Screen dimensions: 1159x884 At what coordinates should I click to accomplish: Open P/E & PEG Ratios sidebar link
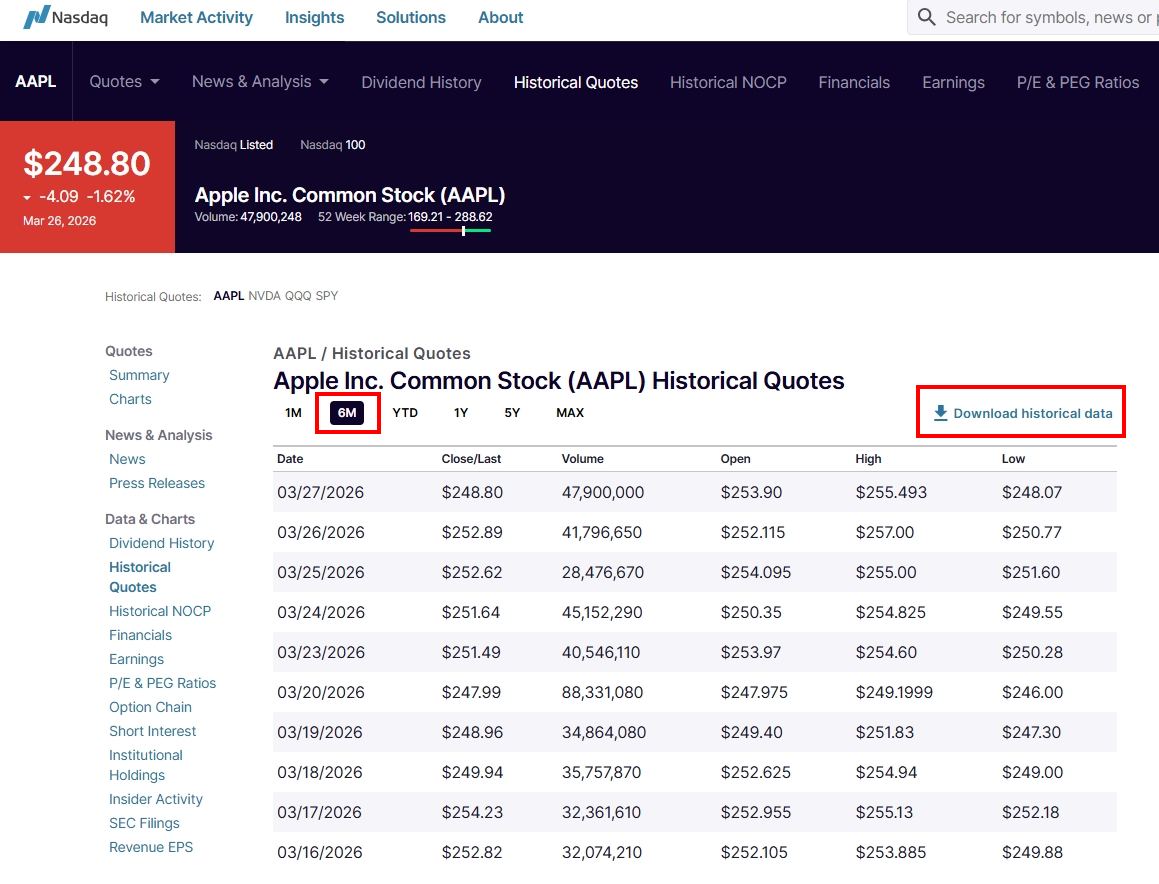163,683
